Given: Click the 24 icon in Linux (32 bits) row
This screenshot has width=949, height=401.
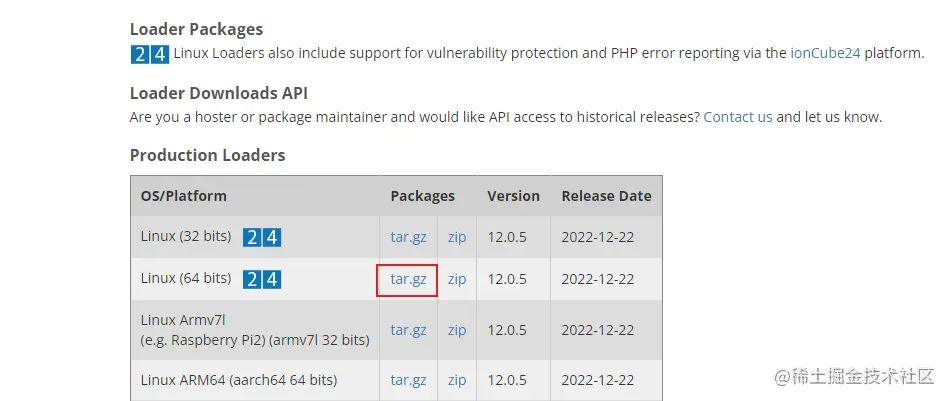Looking at the screenshot, I should (262, 238).
